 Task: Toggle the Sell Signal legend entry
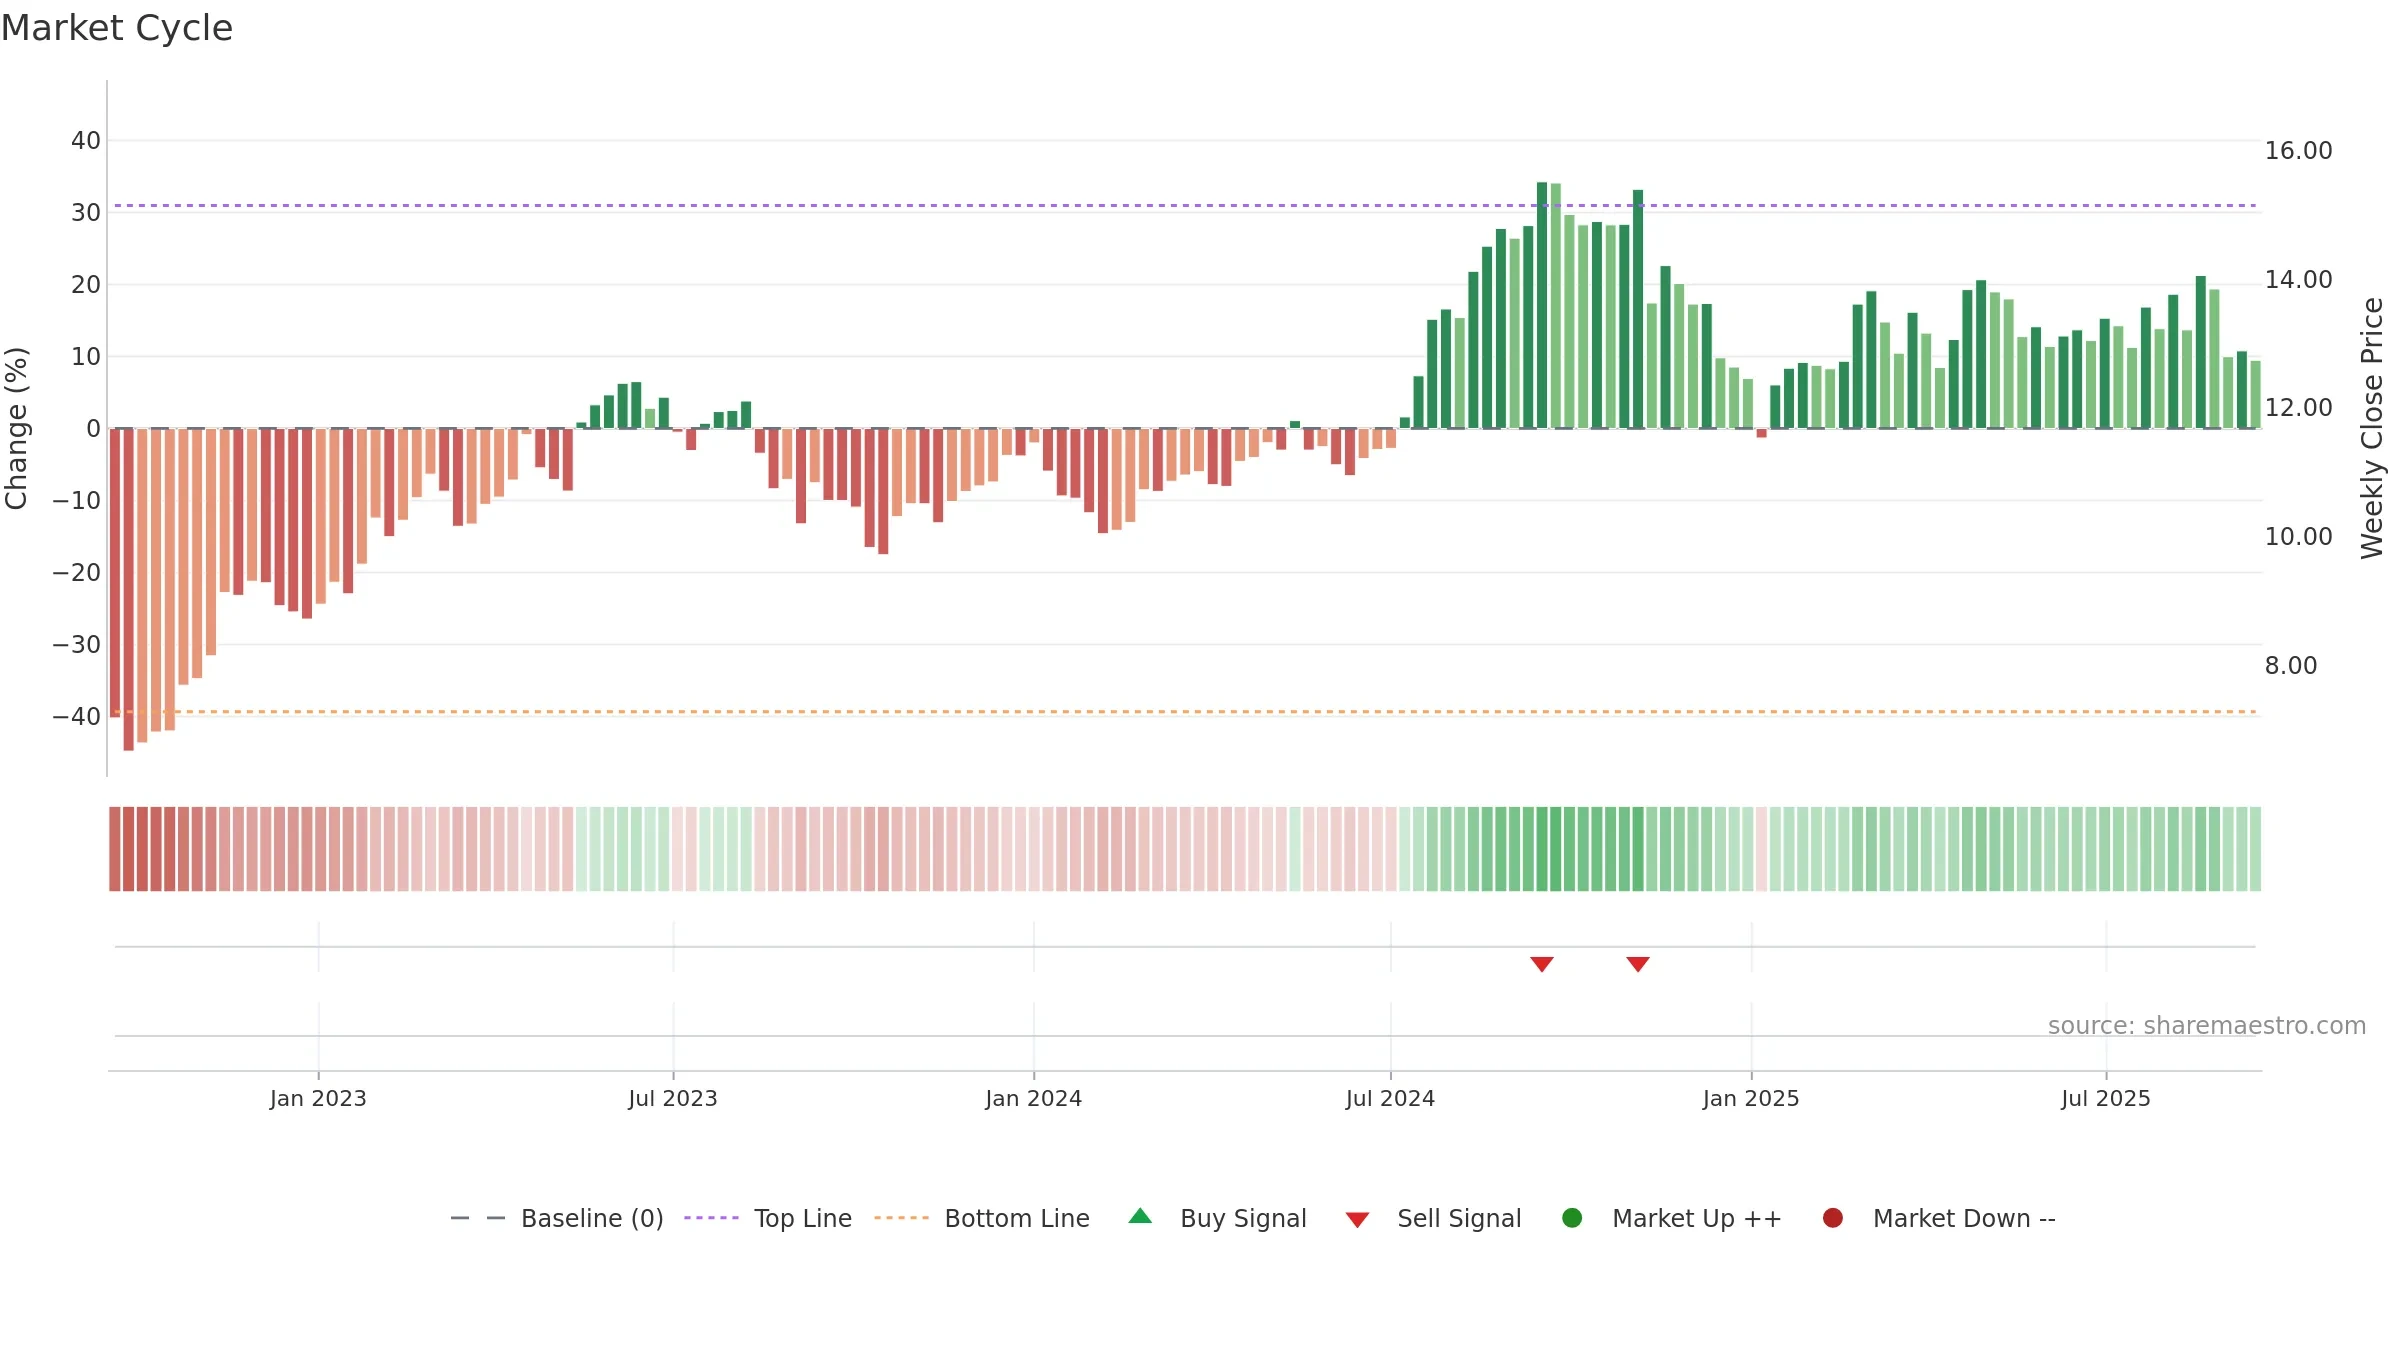click(x=1433, y=1218)
